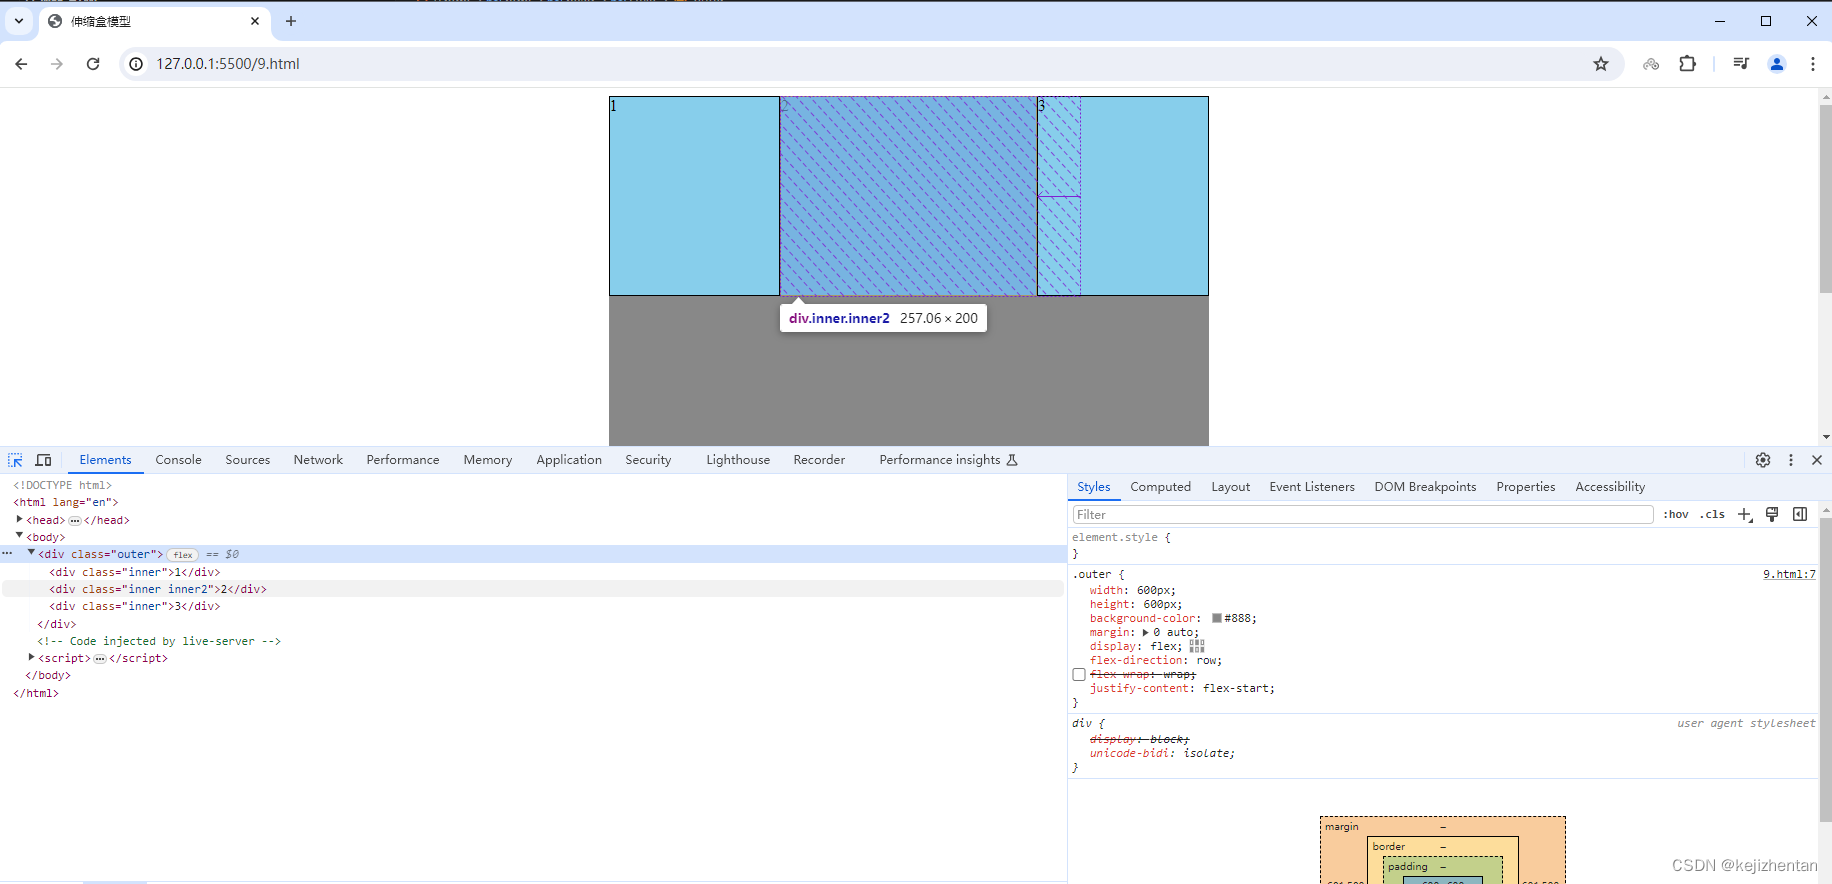This screenshot has width=1832, height=884.
Task: Toggle rendering emulations paintbrush icon
Action: click(x=1772, y=514)
